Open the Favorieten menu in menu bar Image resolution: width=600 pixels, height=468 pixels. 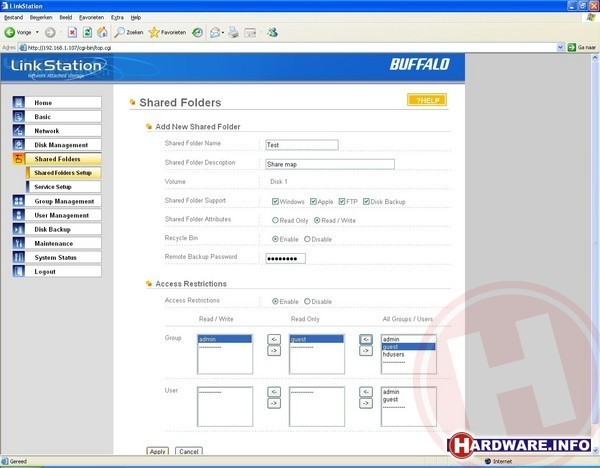(x=91, y=18)
